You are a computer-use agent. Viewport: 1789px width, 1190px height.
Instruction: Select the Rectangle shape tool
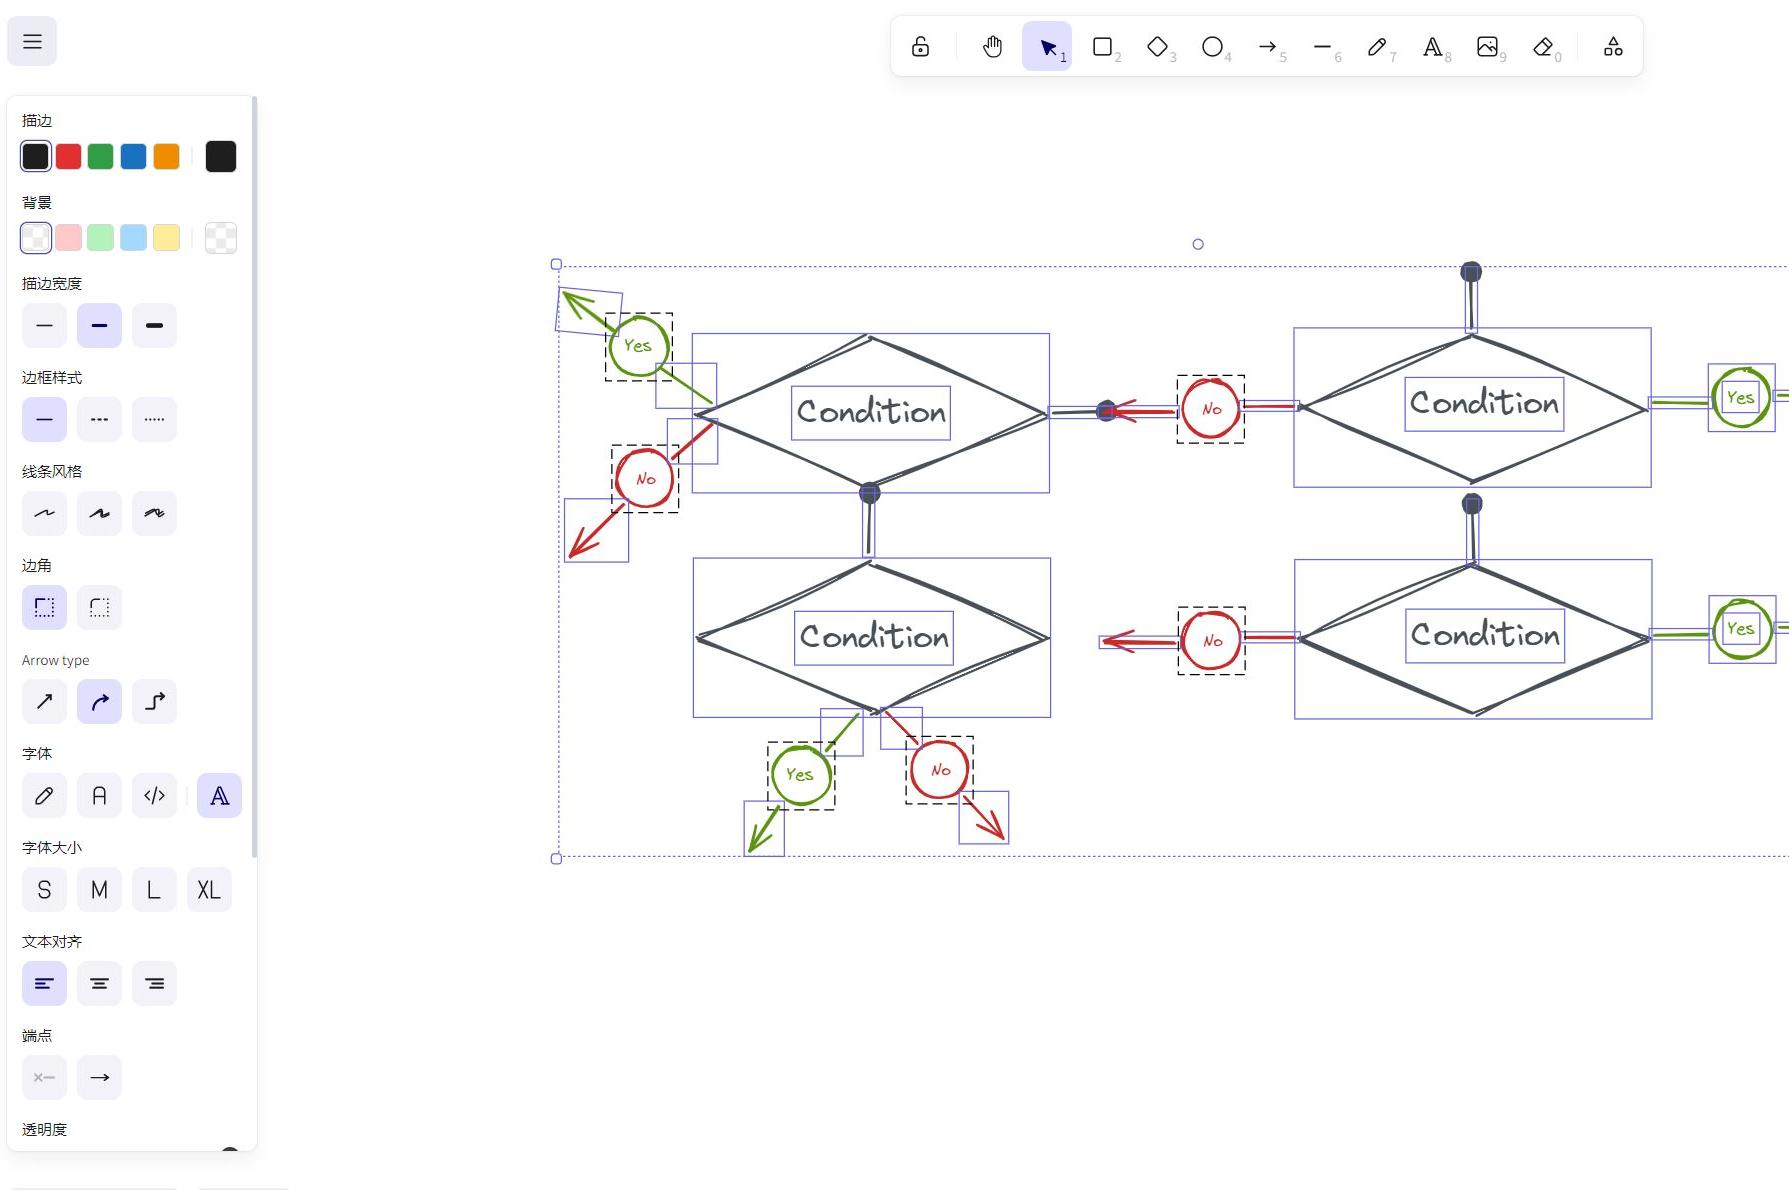pos(1103,47)
